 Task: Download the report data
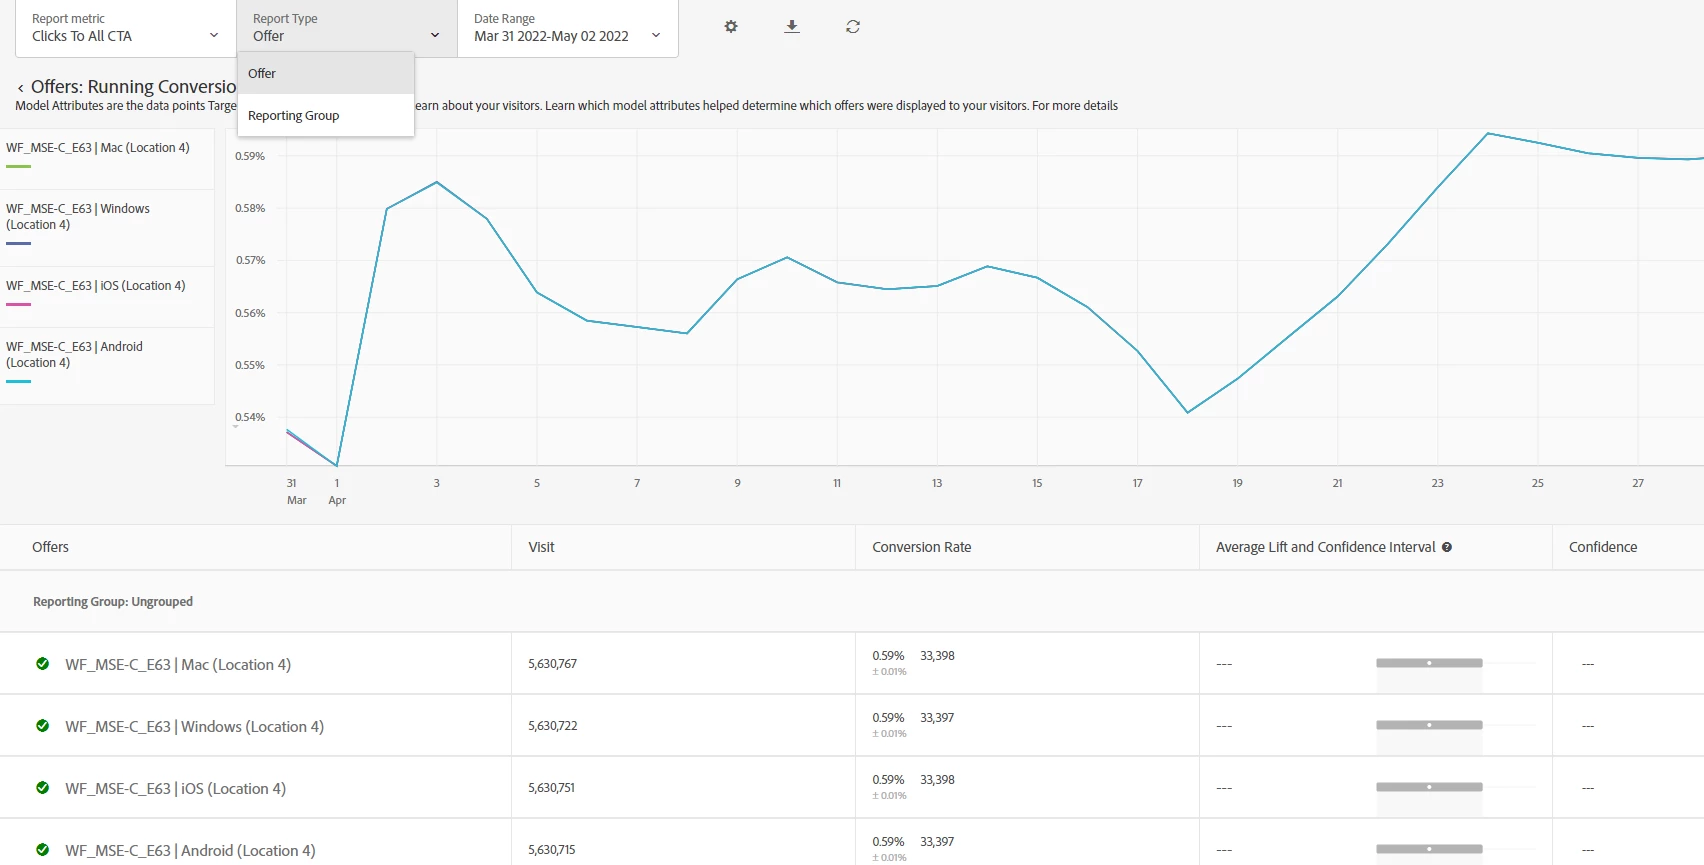point(792,27)
